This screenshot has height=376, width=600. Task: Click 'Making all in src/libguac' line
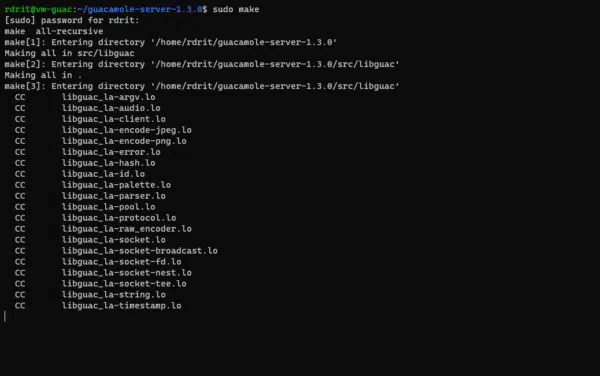pos(70,53)
